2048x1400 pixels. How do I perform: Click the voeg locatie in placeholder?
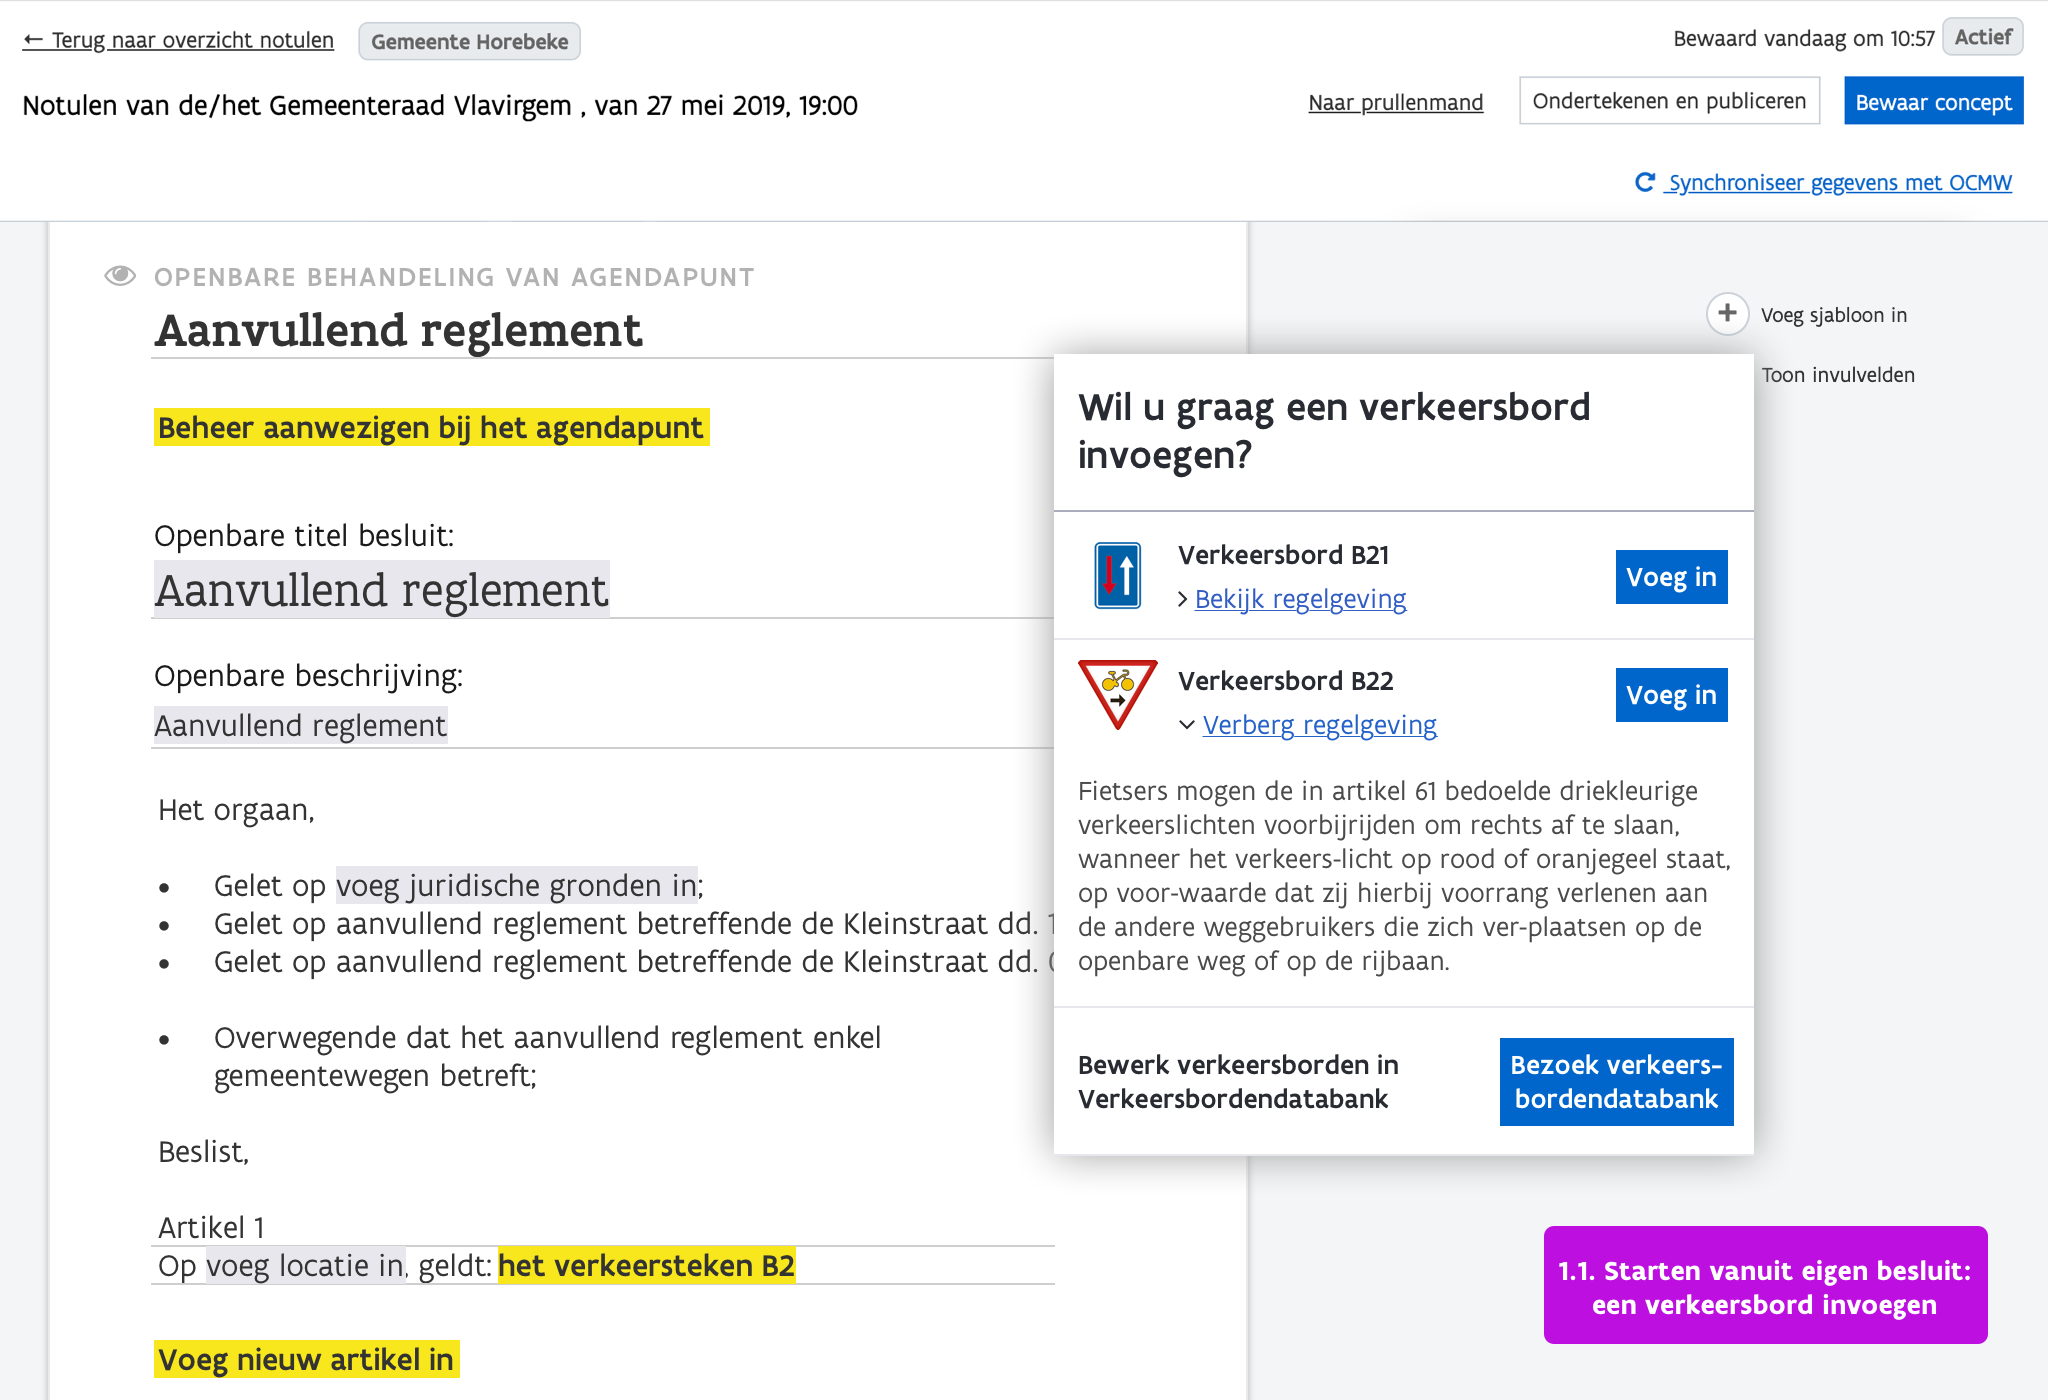pyautogui.click(x=305, y=1266)
